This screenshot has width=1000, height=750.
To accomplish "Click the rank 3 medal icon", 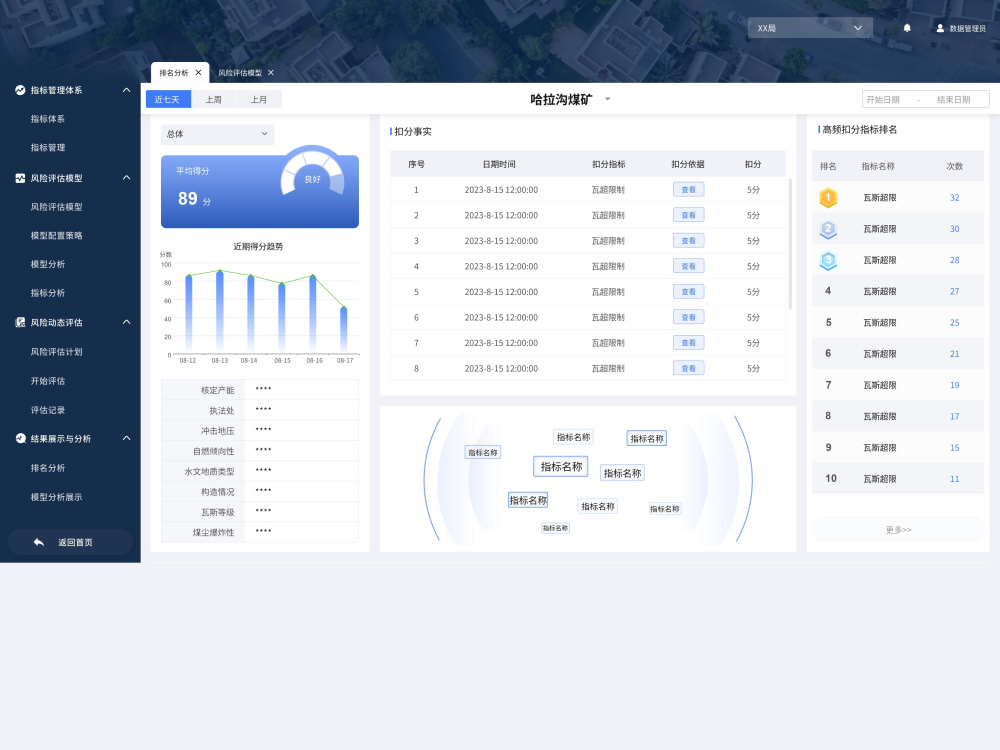I will pyautogui.click(x=828, y=260).
